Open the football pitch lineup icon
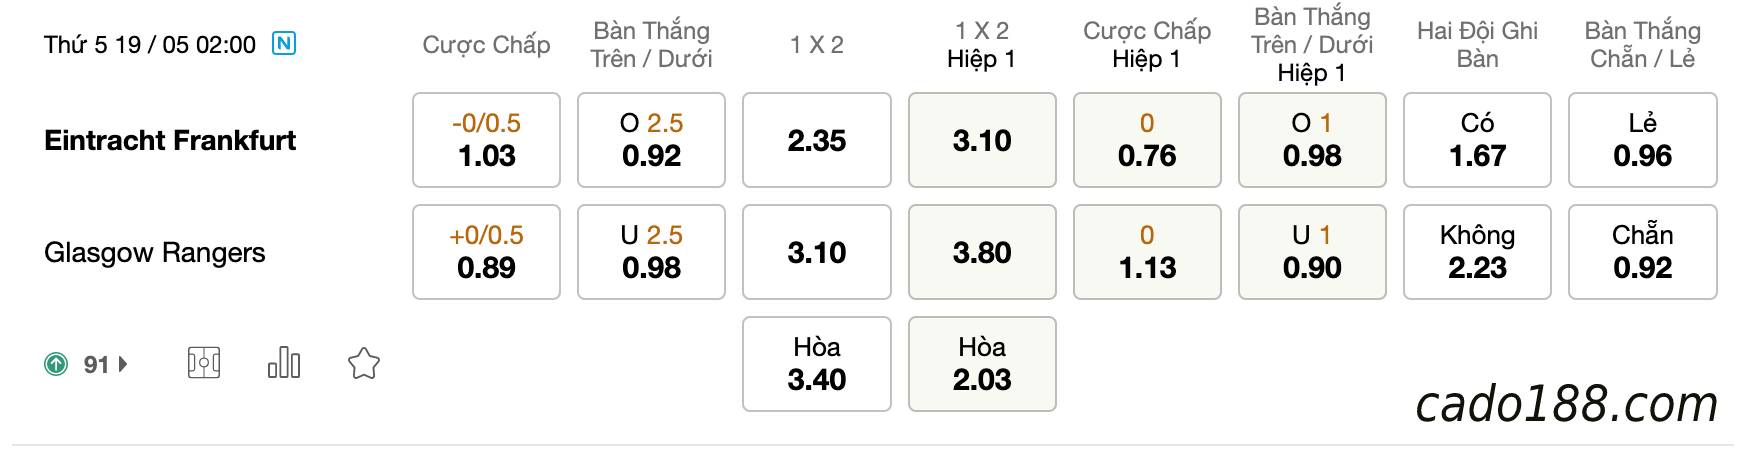Image resolution: width=1762 pixels, height=464 pixels. [204, 363]
